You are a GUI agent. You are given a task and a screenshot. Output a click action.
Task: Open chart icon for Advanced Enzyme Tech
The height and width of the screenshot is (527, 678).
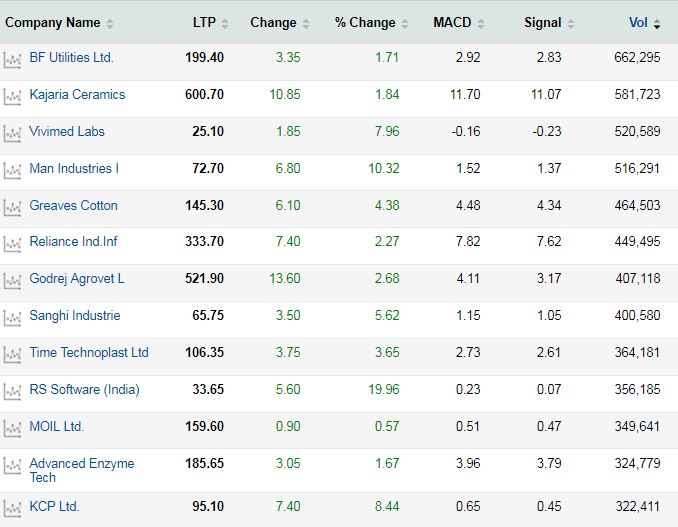tap(12, 466)
